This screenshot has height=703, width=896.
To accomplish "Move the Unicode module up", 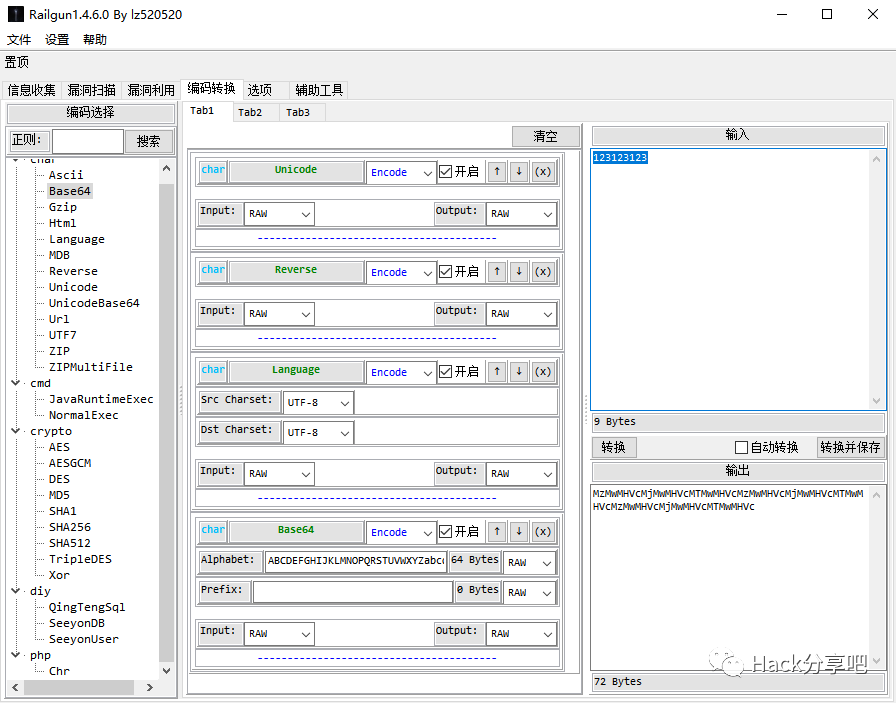I will point(497,171).
